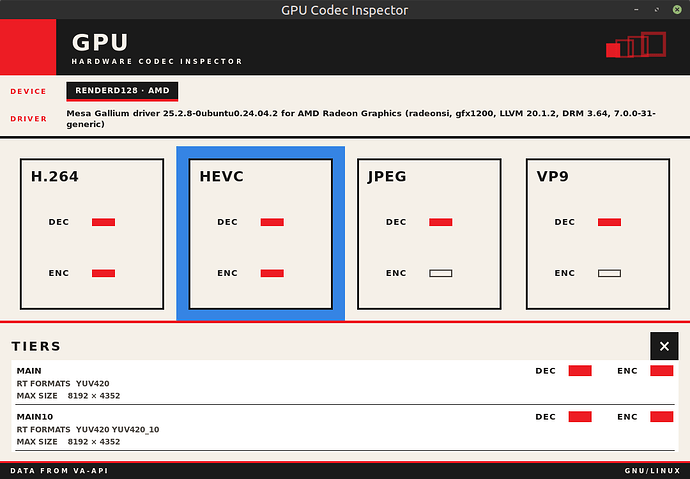Click the GPU Codec Inspector title bar text

click(x=345, y=10)
